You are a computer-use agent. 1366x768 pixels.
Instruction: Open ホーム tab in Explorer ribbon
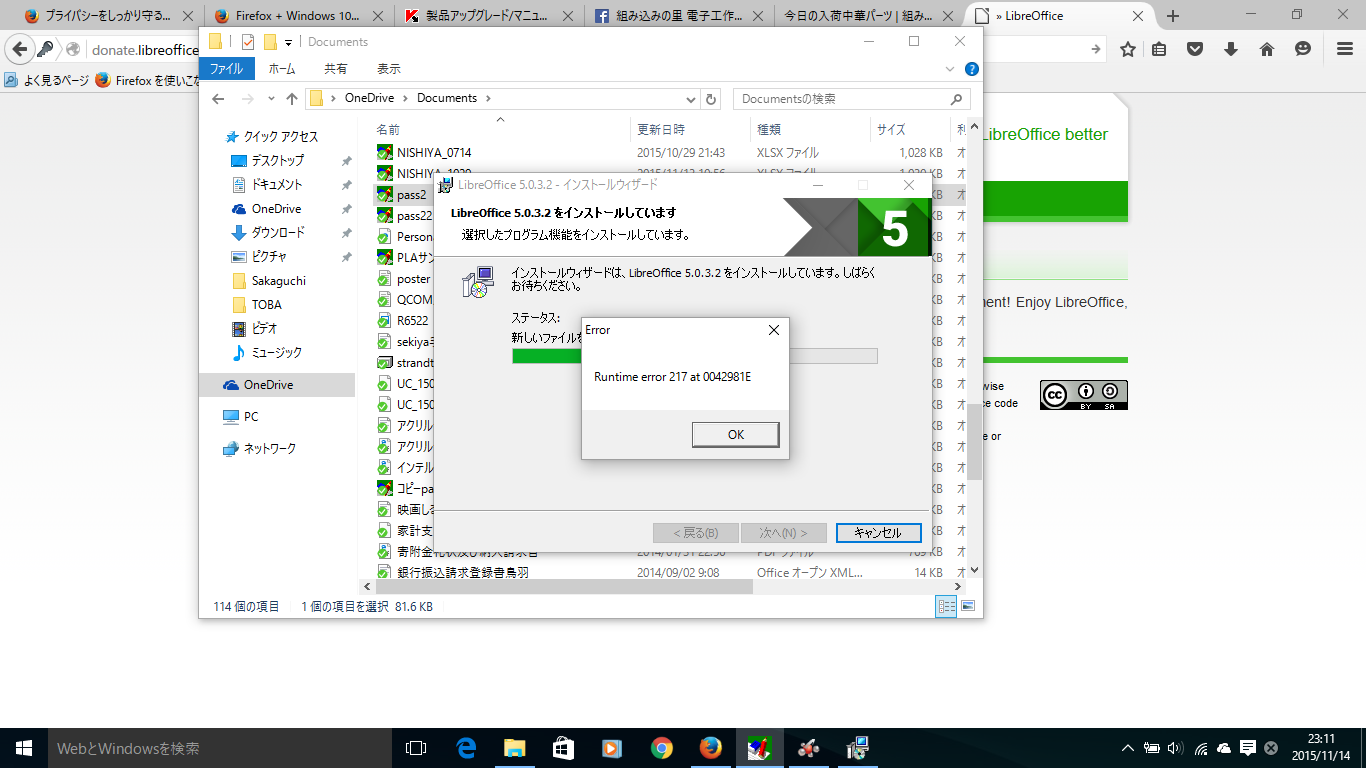coord(282,69)
